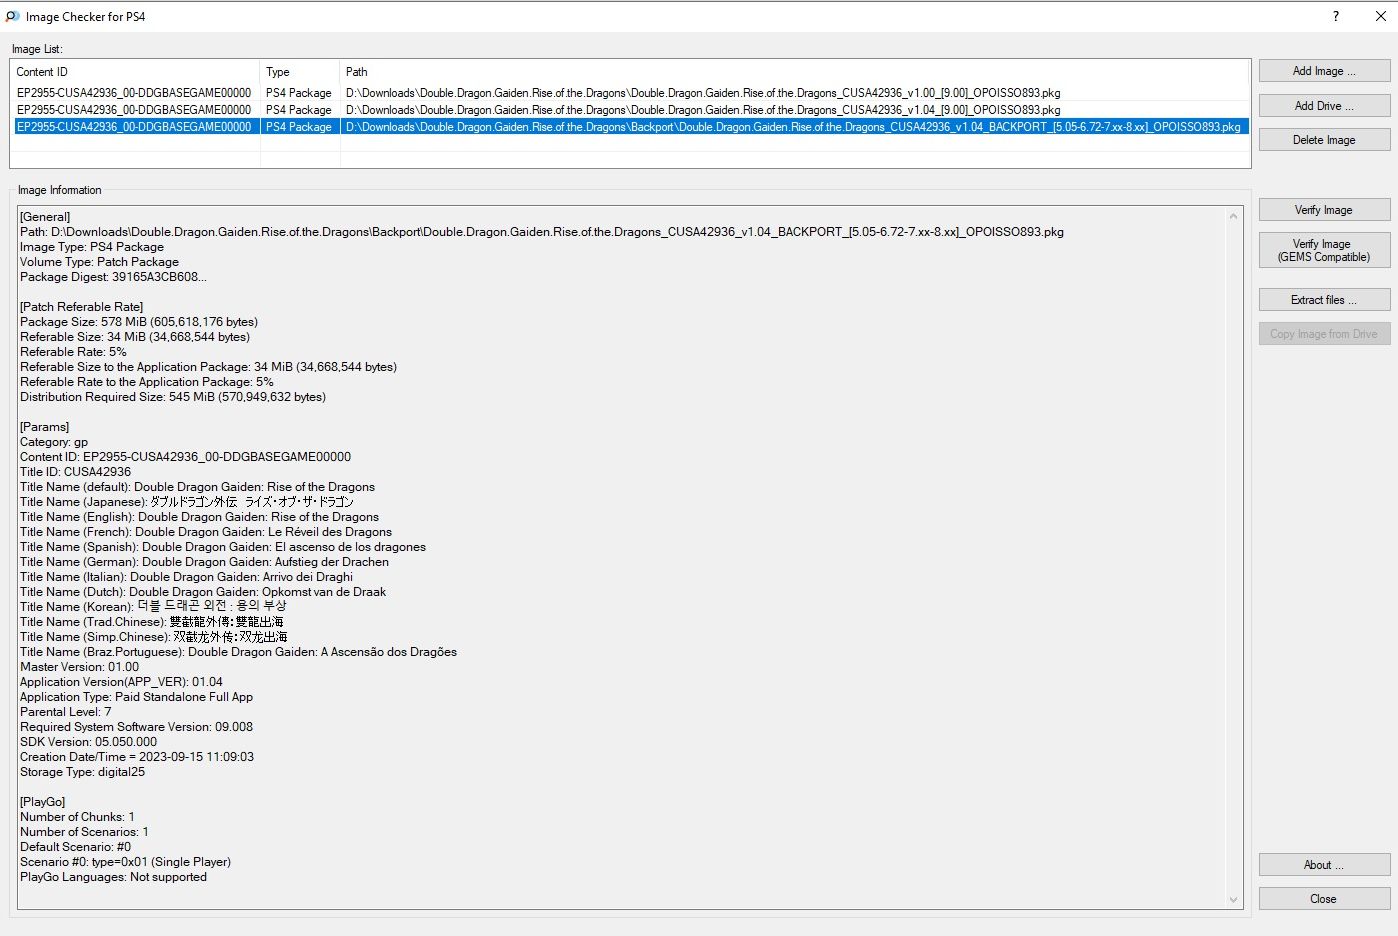Image resolution: width=1398 pixels, height=936 pixels.
Task: Sort list by Content ID column header
Action: pyautogui.click(x=134, y=72)
